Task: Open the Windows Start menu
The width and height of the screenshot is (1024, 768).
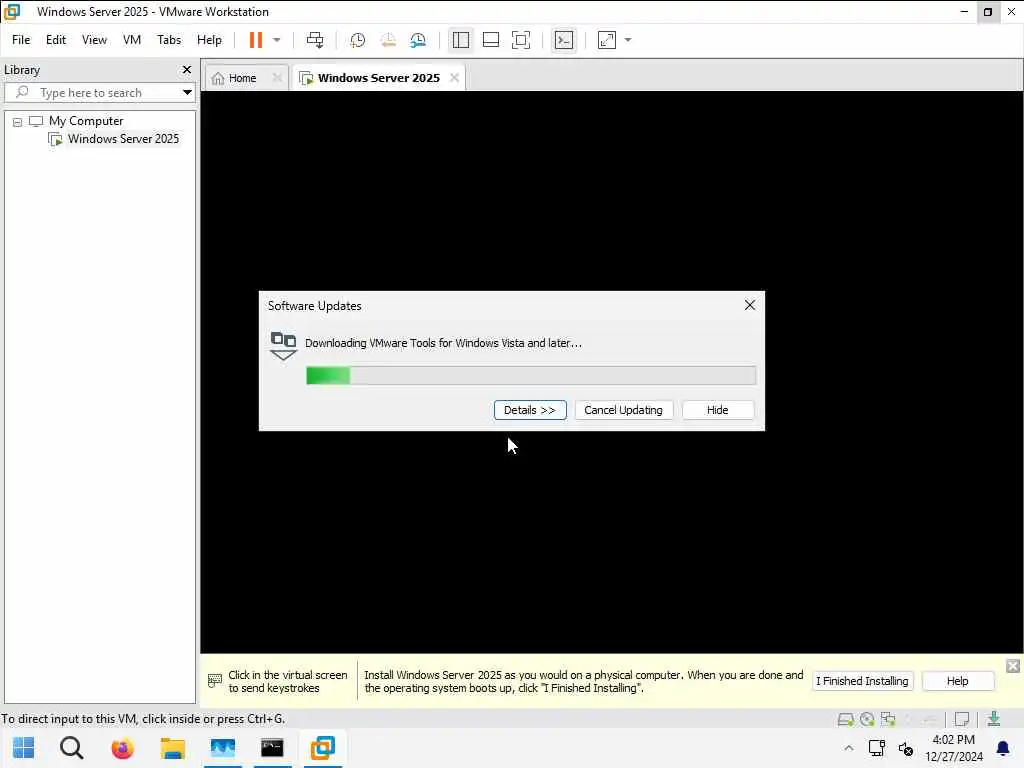Action: tap(24, 748)
